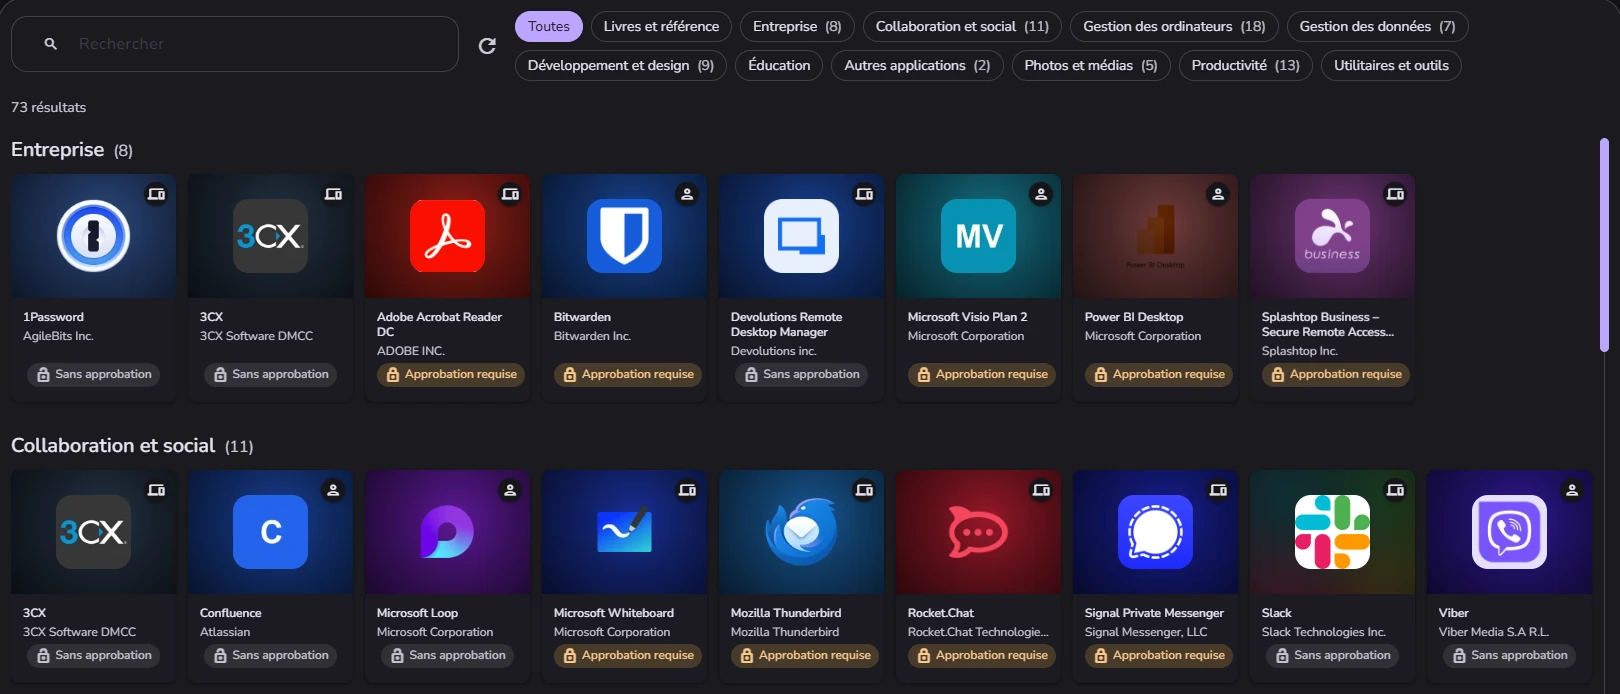Open Devolutions Remote Desktop Manager icon
The width and height of the screenshot is (1620, 694).
click(x=802, y=236)
